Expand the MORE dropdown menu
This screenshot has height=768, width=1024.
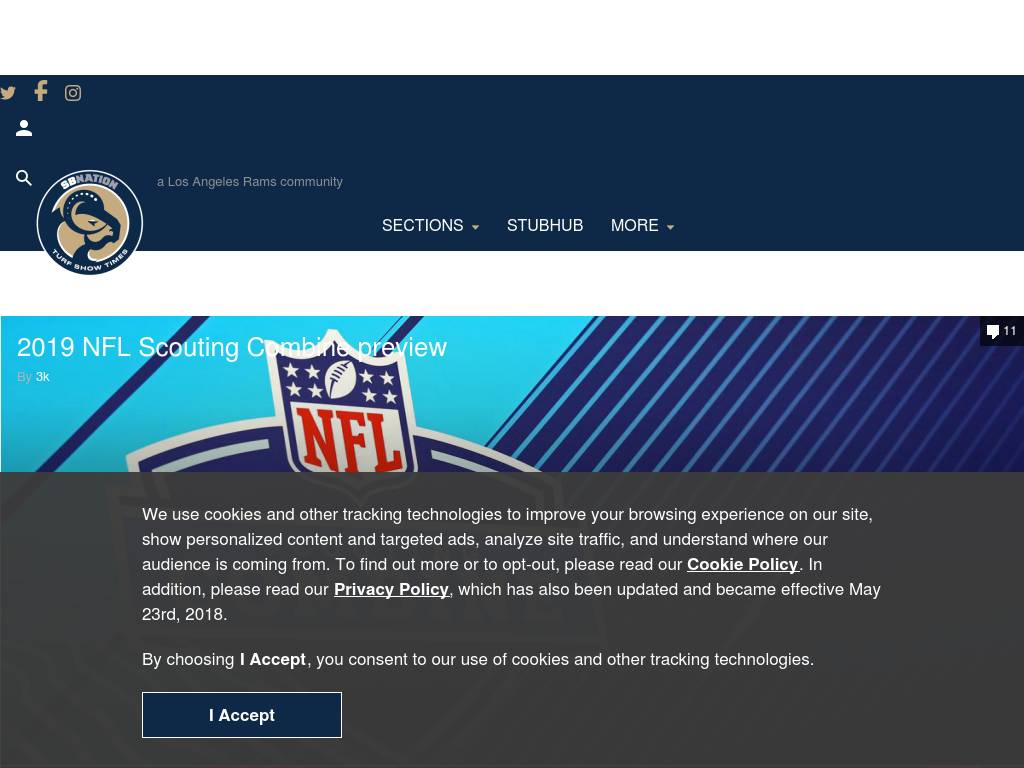[635, 225]
